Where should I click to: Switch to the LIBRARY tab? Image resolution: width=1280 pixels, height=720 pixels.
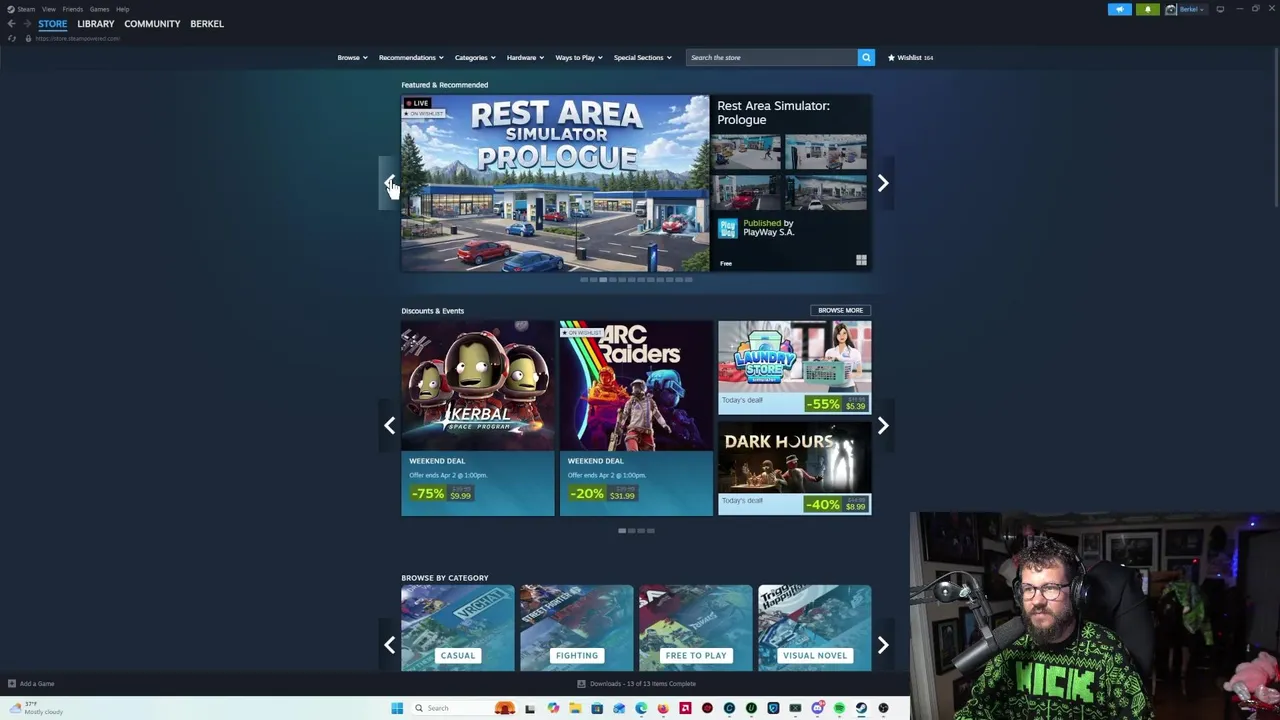[x=96, y=24]
